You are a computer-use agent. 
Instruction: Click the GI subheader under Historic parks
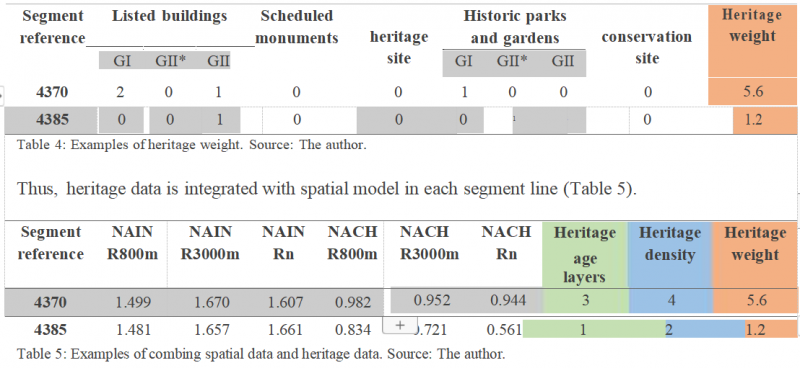463,62
